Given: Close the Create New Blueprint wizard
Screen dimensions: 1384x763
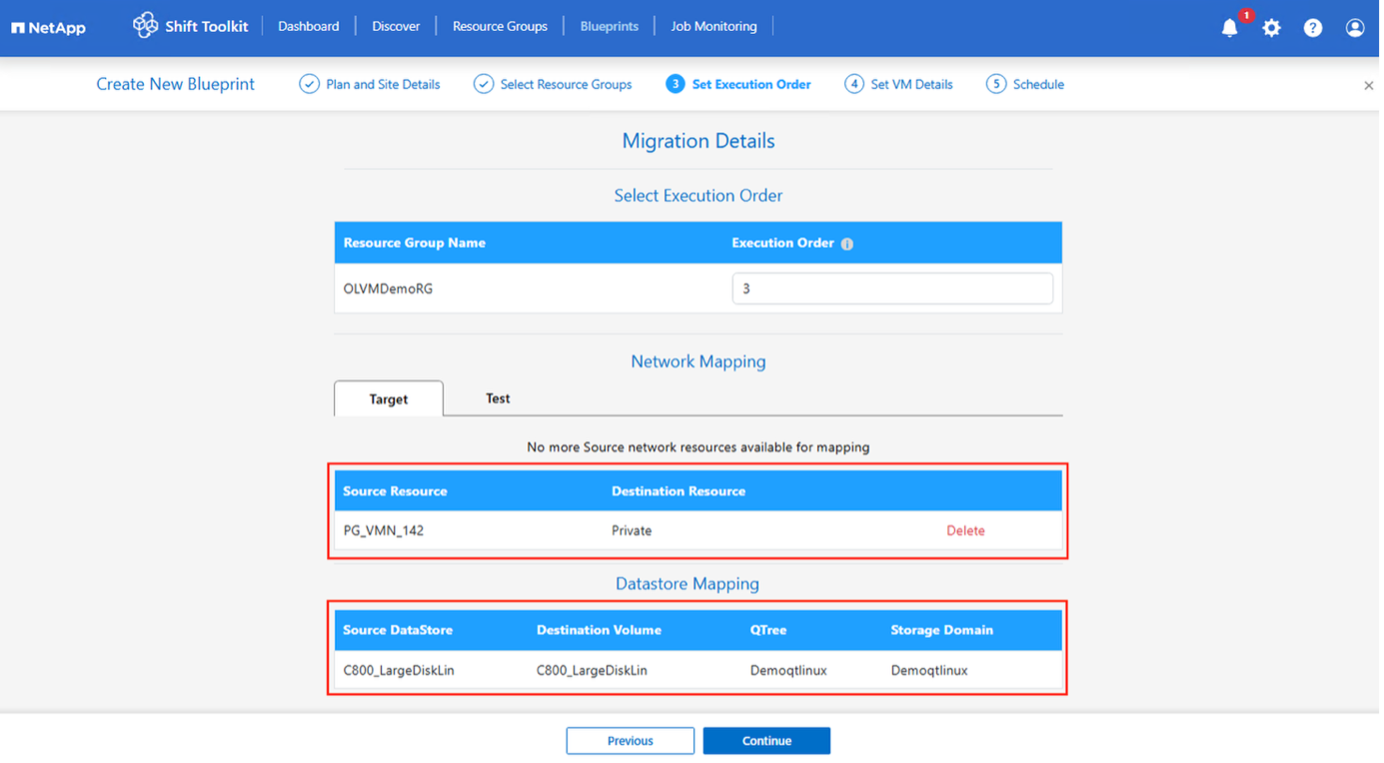Looking at the screenshot, I should pos(1368,86).
